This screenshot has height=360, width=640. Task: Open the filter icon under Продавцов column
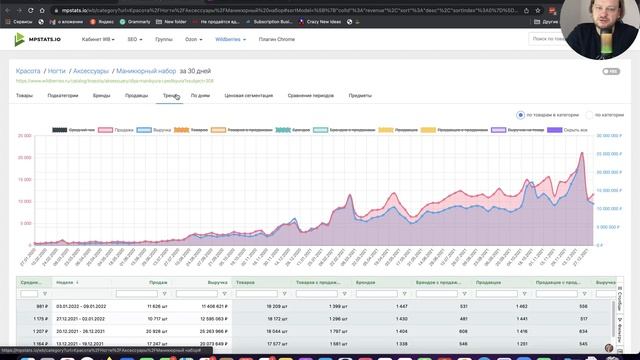click(x=524, y=294)
